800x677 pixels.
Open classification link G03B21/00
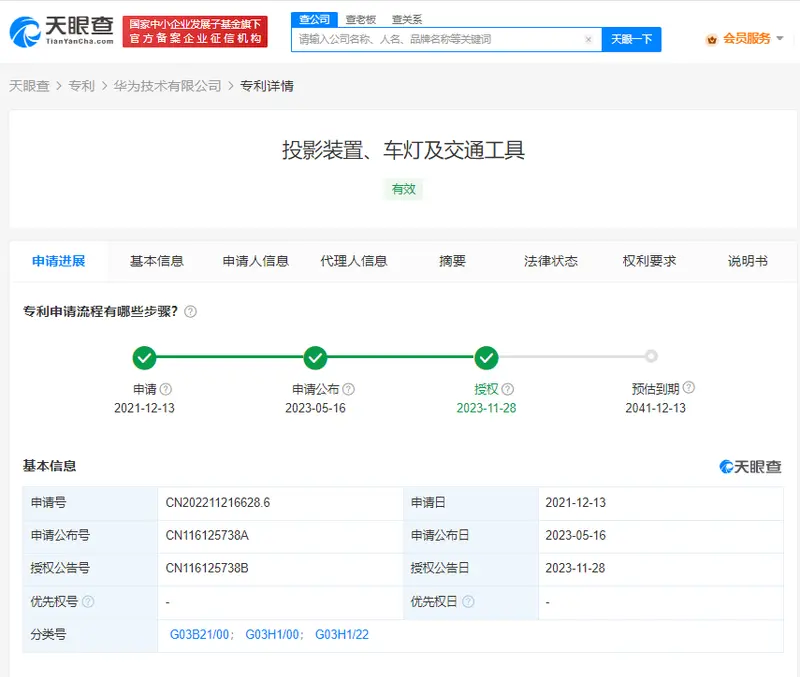point(199,634)
